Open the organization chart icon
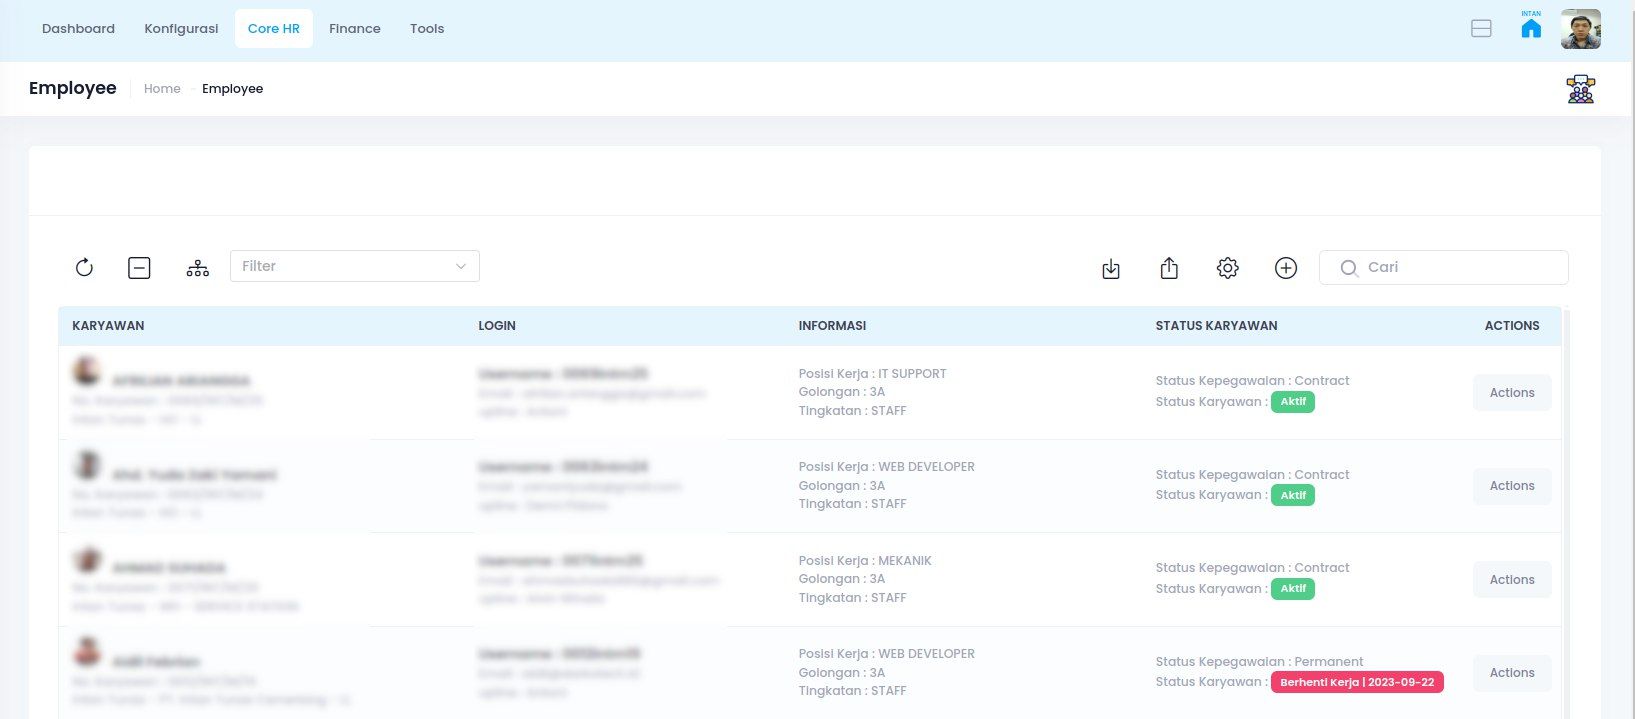 click(x=198, y=267)
